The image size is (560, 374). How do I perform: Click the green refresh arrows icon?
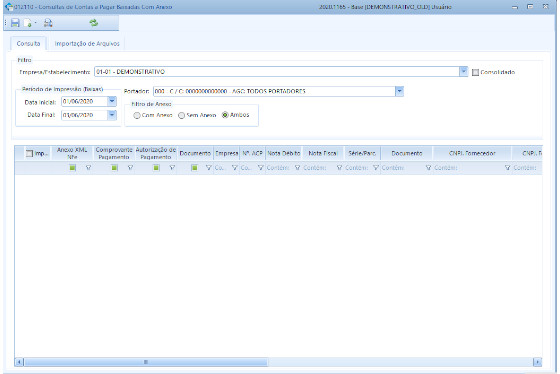click(x=94, y=23)
